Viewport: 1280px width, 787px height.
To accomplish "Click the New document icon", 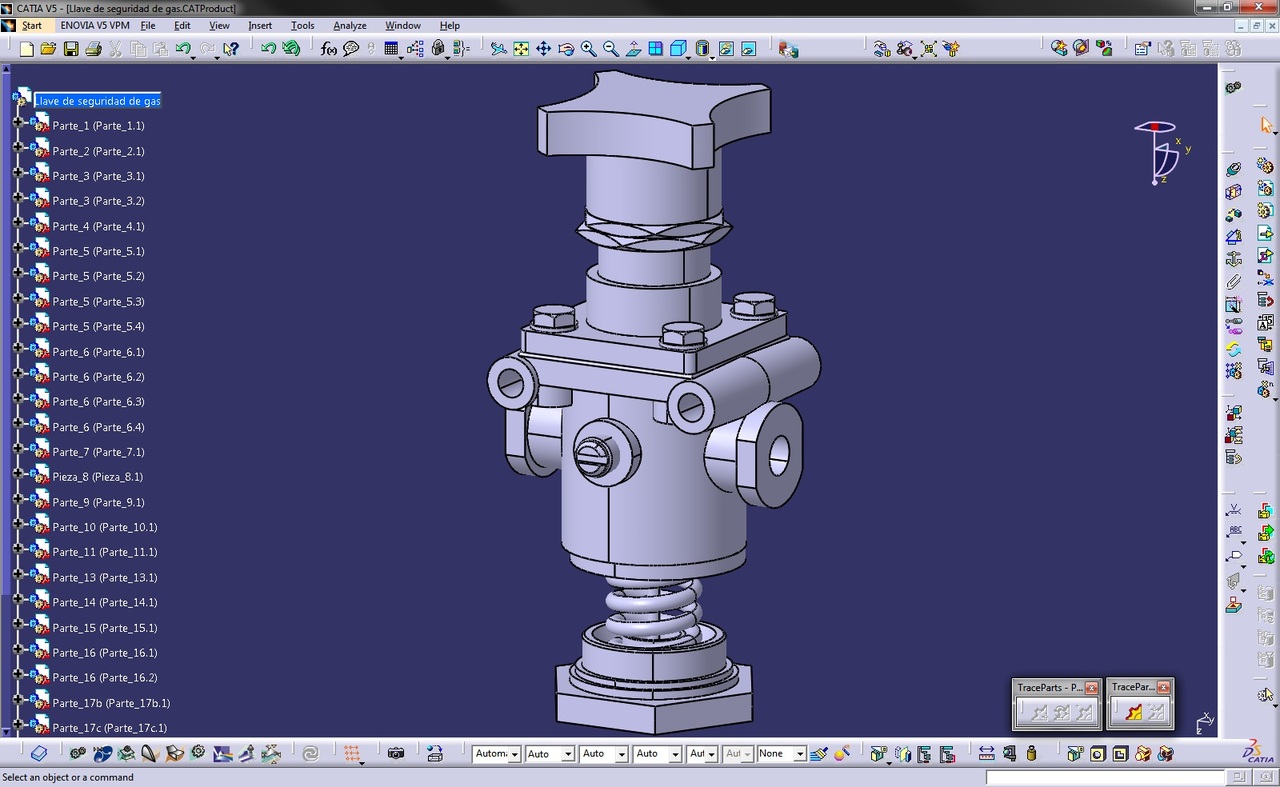I will 27,49.
